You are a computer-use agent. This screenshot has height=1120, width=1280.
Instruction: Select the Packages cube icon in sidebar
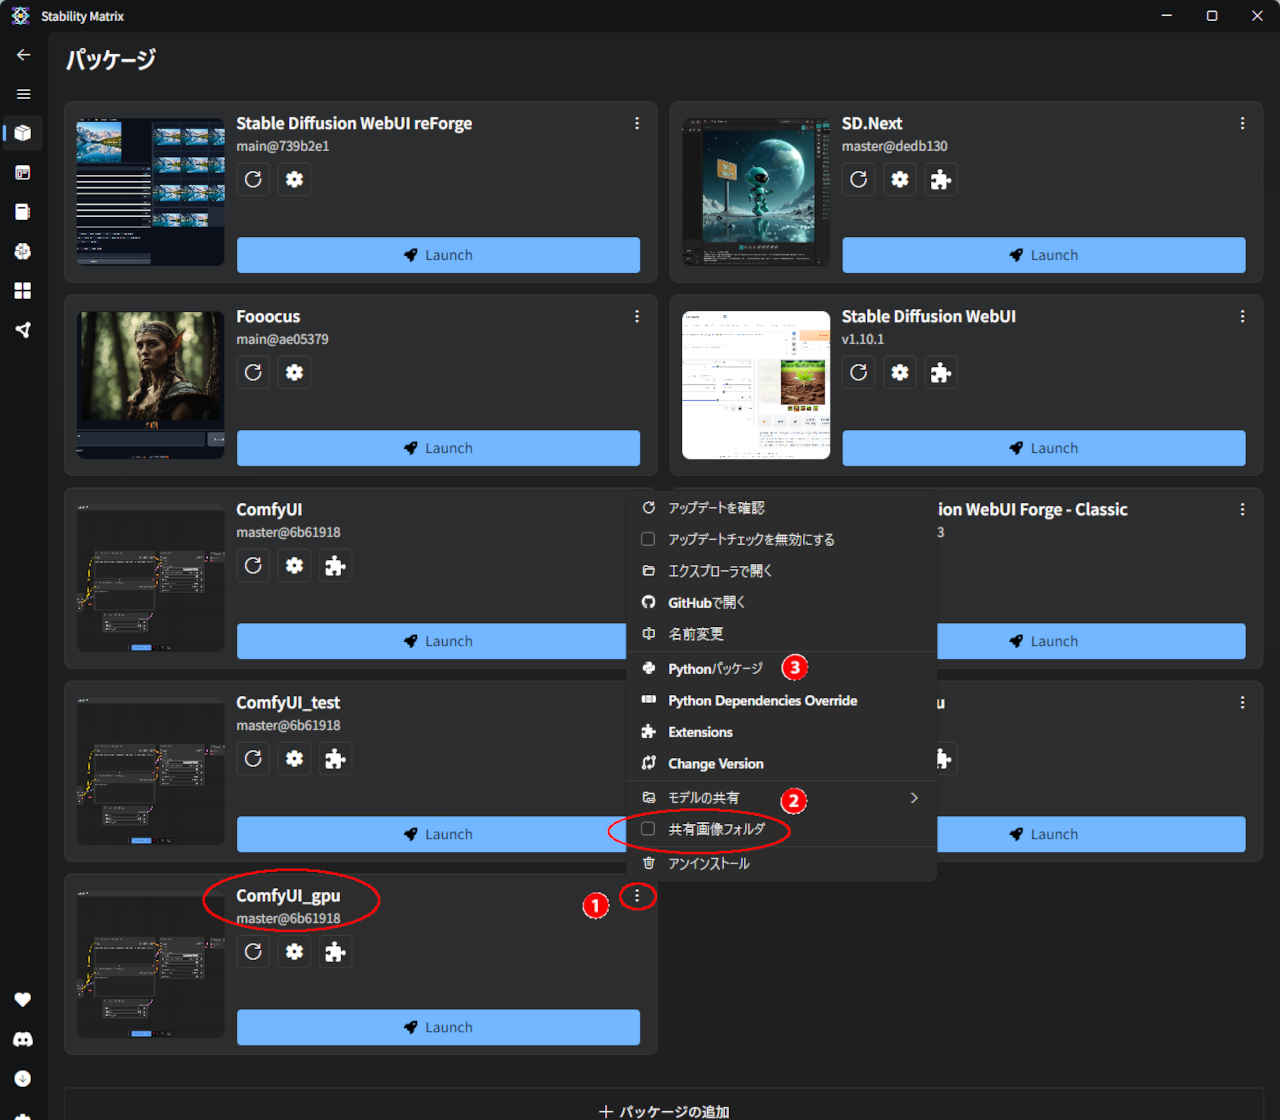[23, 133]
